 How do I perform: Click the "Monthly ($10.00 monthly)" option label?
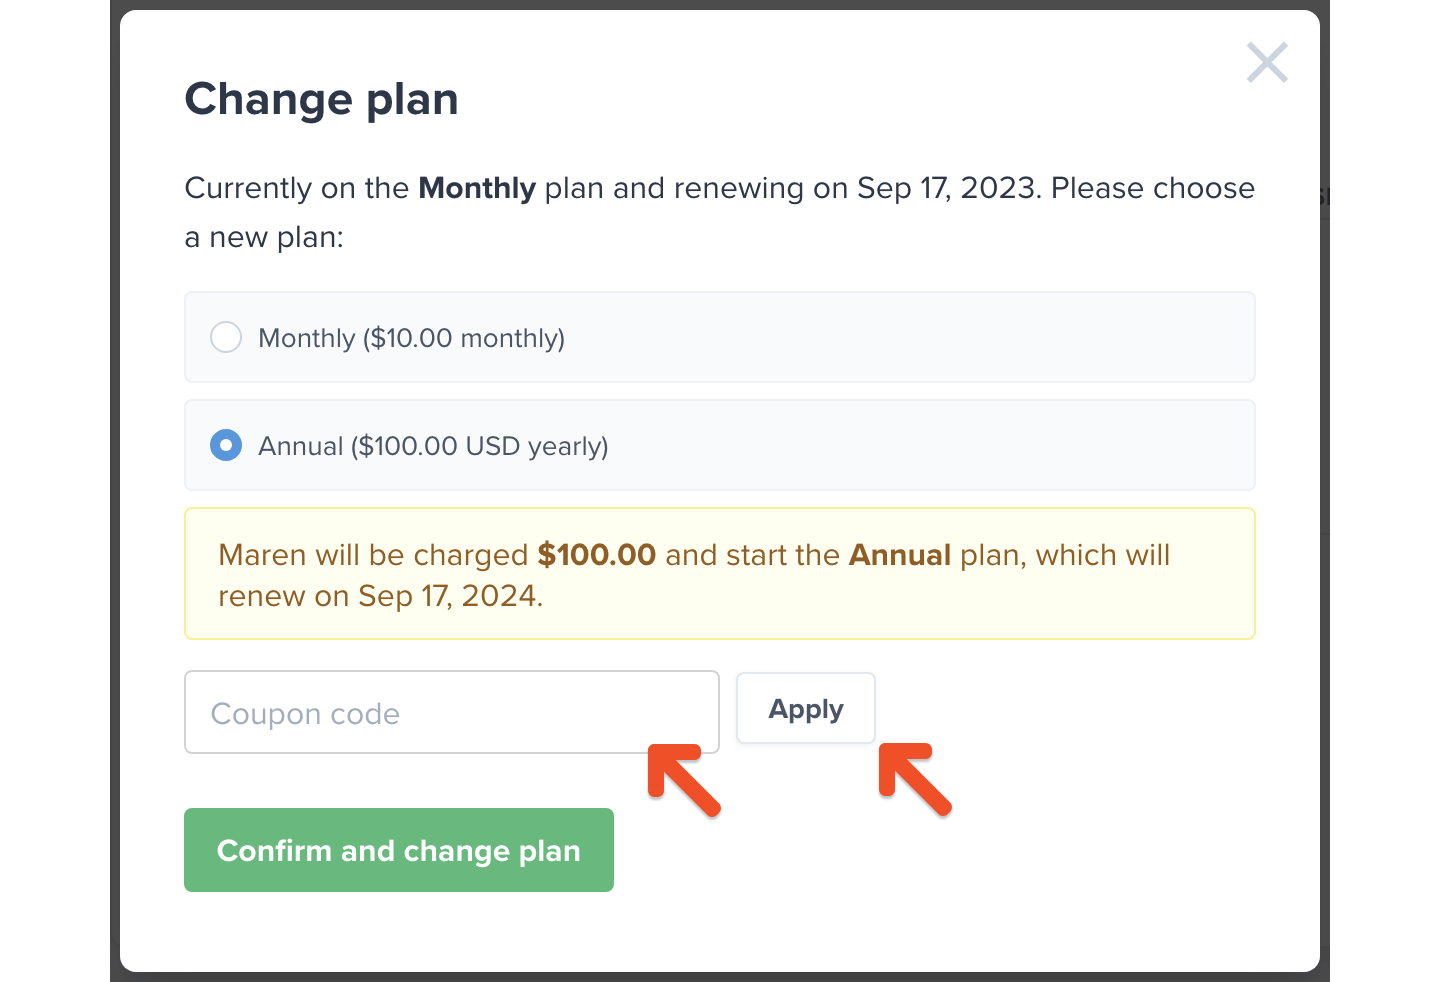click(x=411, y=338)
